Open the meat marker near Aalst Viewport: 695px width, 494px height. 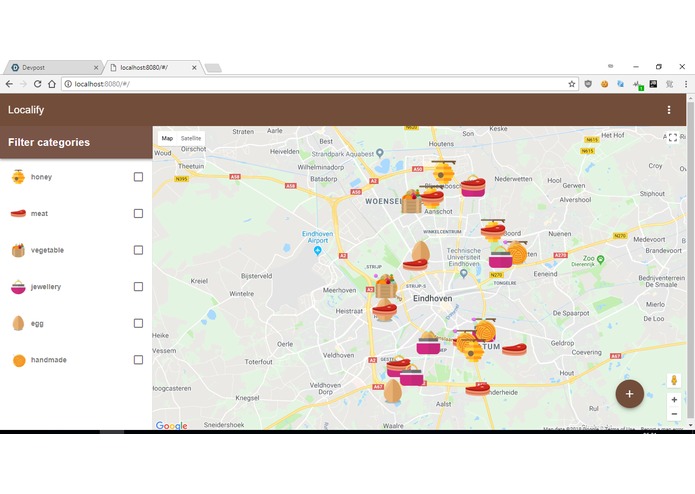pyautogui.click(x=478, y=389)
